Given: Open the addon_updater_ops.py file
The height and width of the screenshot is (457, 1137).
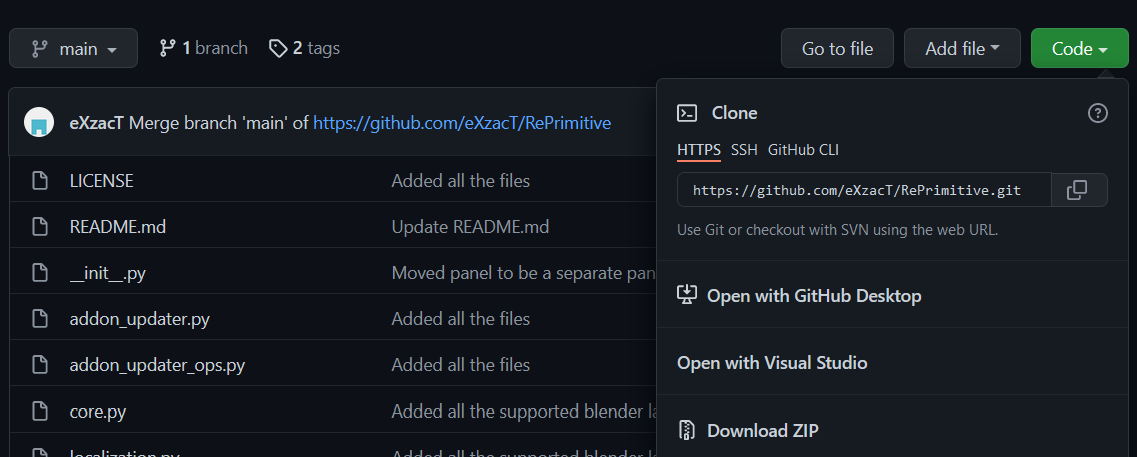Looking at the screenshot, I should pyautogui.click(x=157, y=366).
